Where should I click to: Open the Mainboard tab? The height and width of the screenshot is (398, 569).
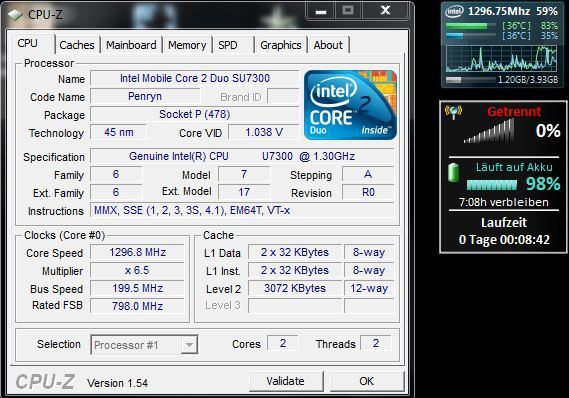131,45
